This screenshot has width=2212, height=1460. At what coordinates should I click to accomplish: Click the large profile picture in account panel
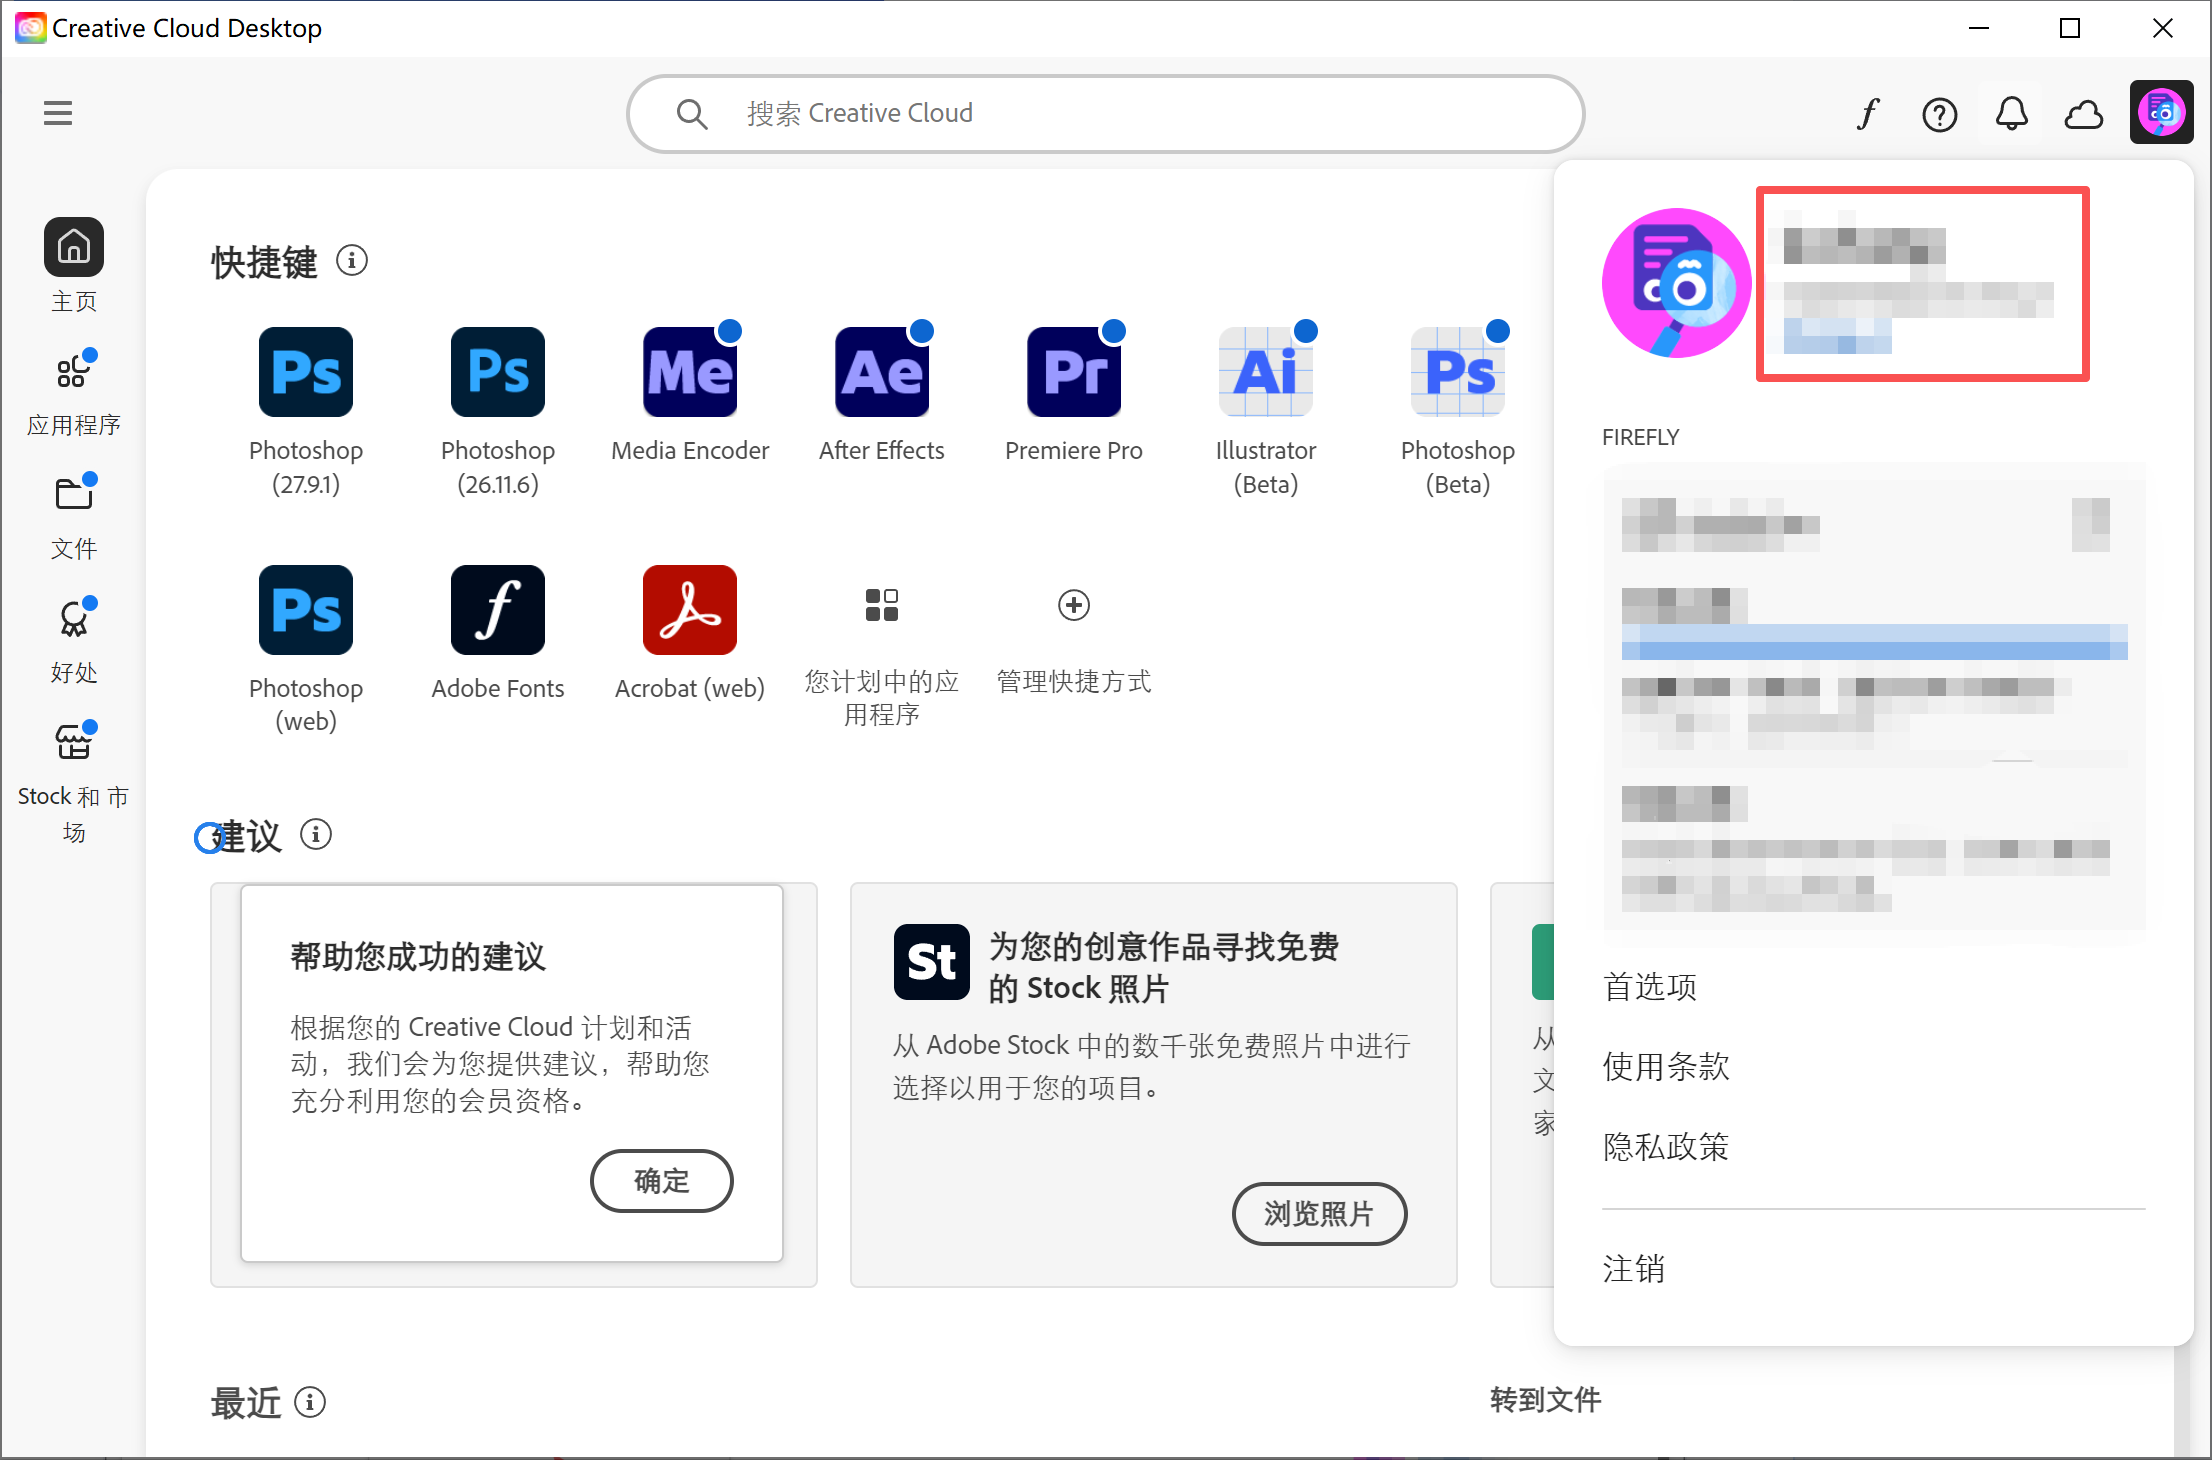click(1676, 283)
